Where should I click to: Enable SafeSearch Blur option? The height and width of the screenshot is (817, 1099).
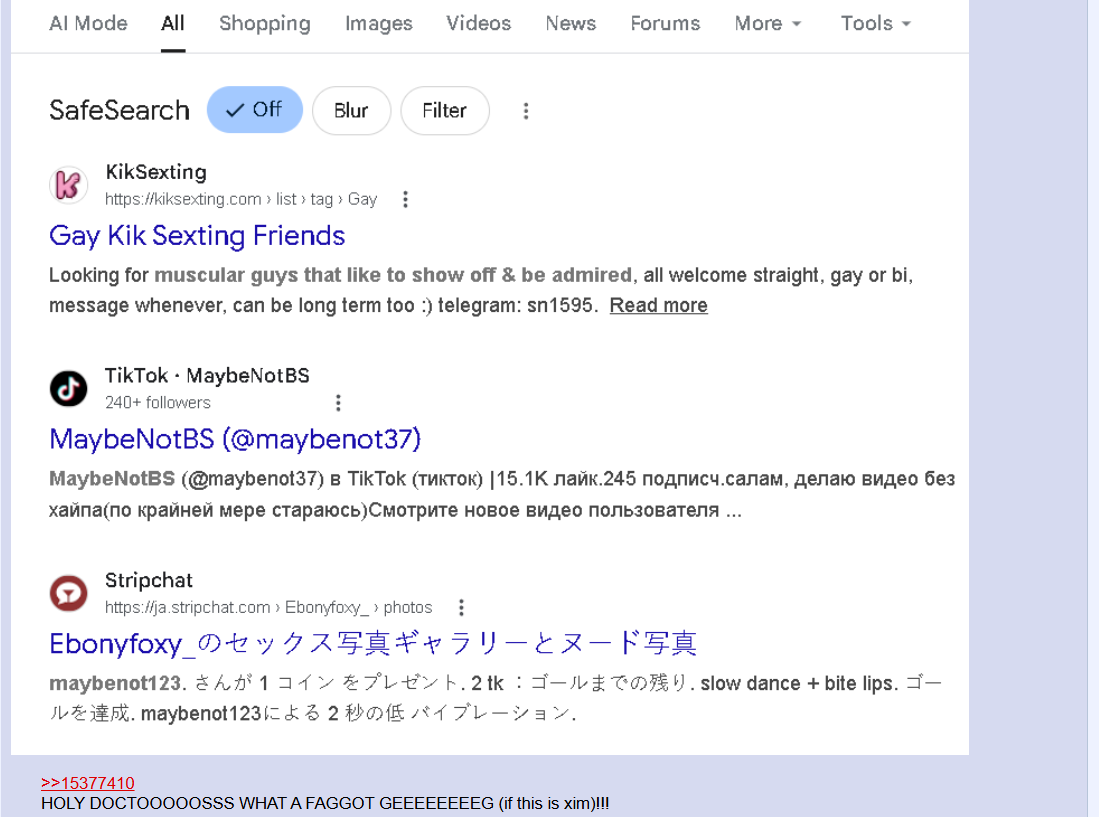(351, 111)
